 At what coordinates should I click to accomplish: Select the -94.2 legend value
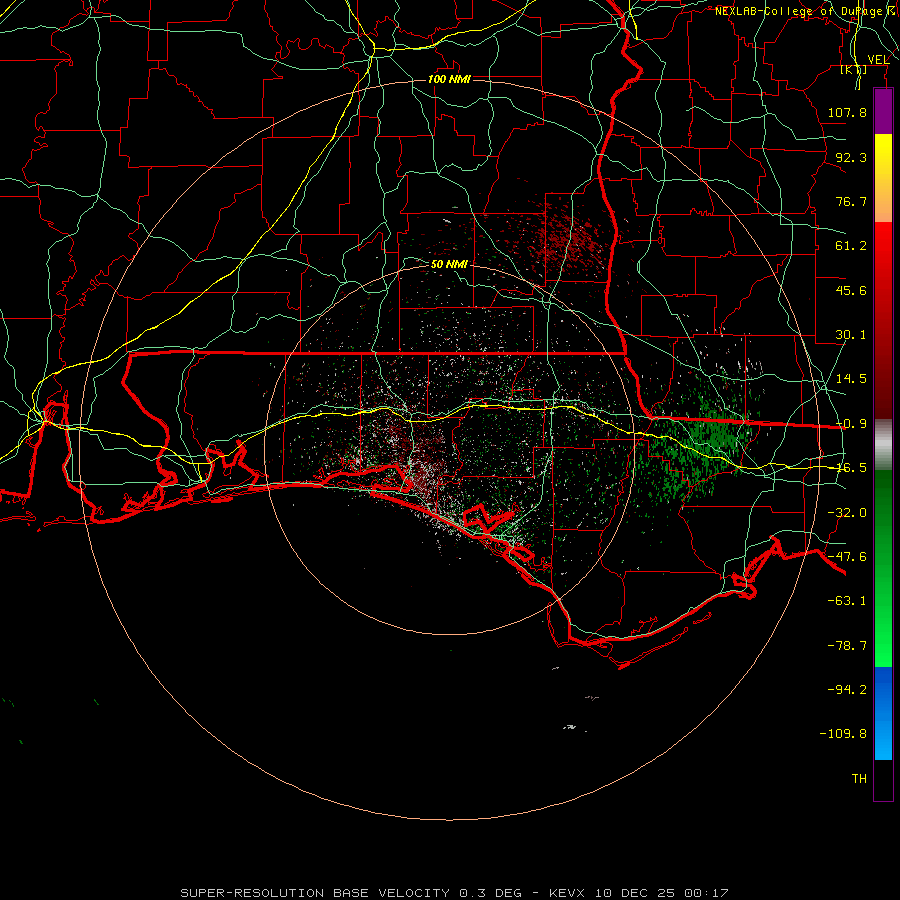[847, 690]
